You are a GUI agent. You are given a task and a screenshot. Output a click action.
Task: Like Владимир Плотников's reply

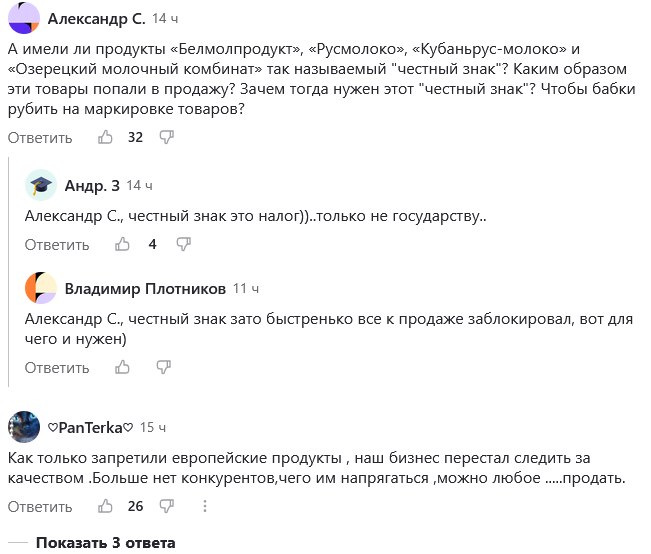(x=123, y=367)
